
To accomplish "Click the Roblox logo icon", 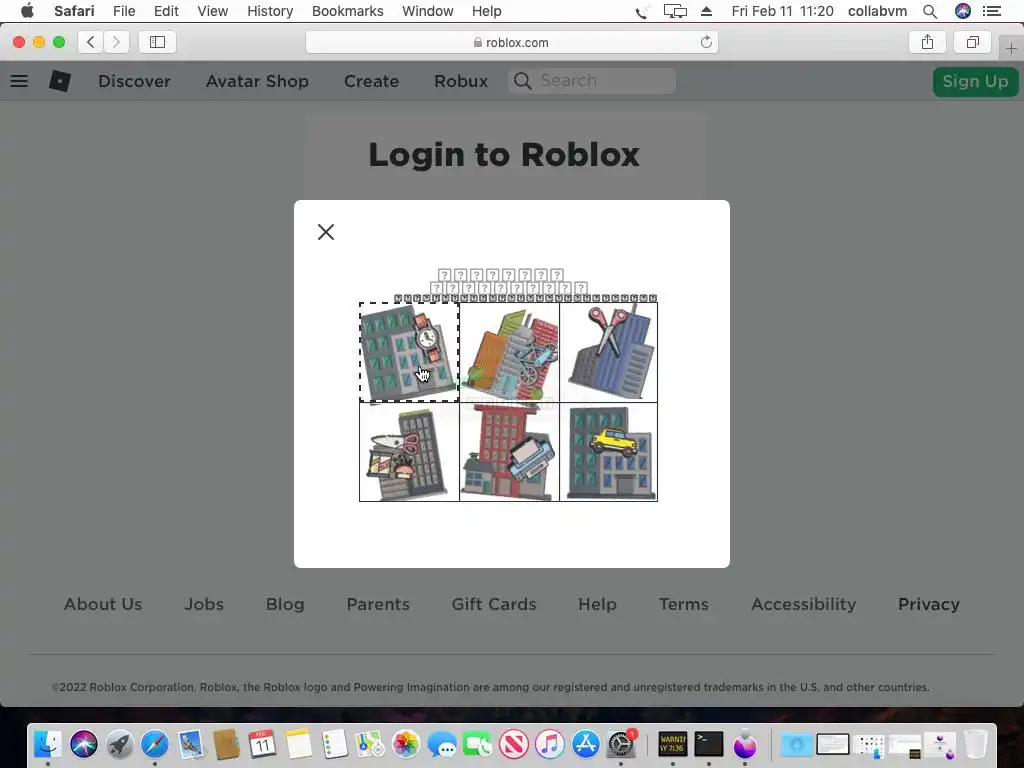I will click(59, 81).
